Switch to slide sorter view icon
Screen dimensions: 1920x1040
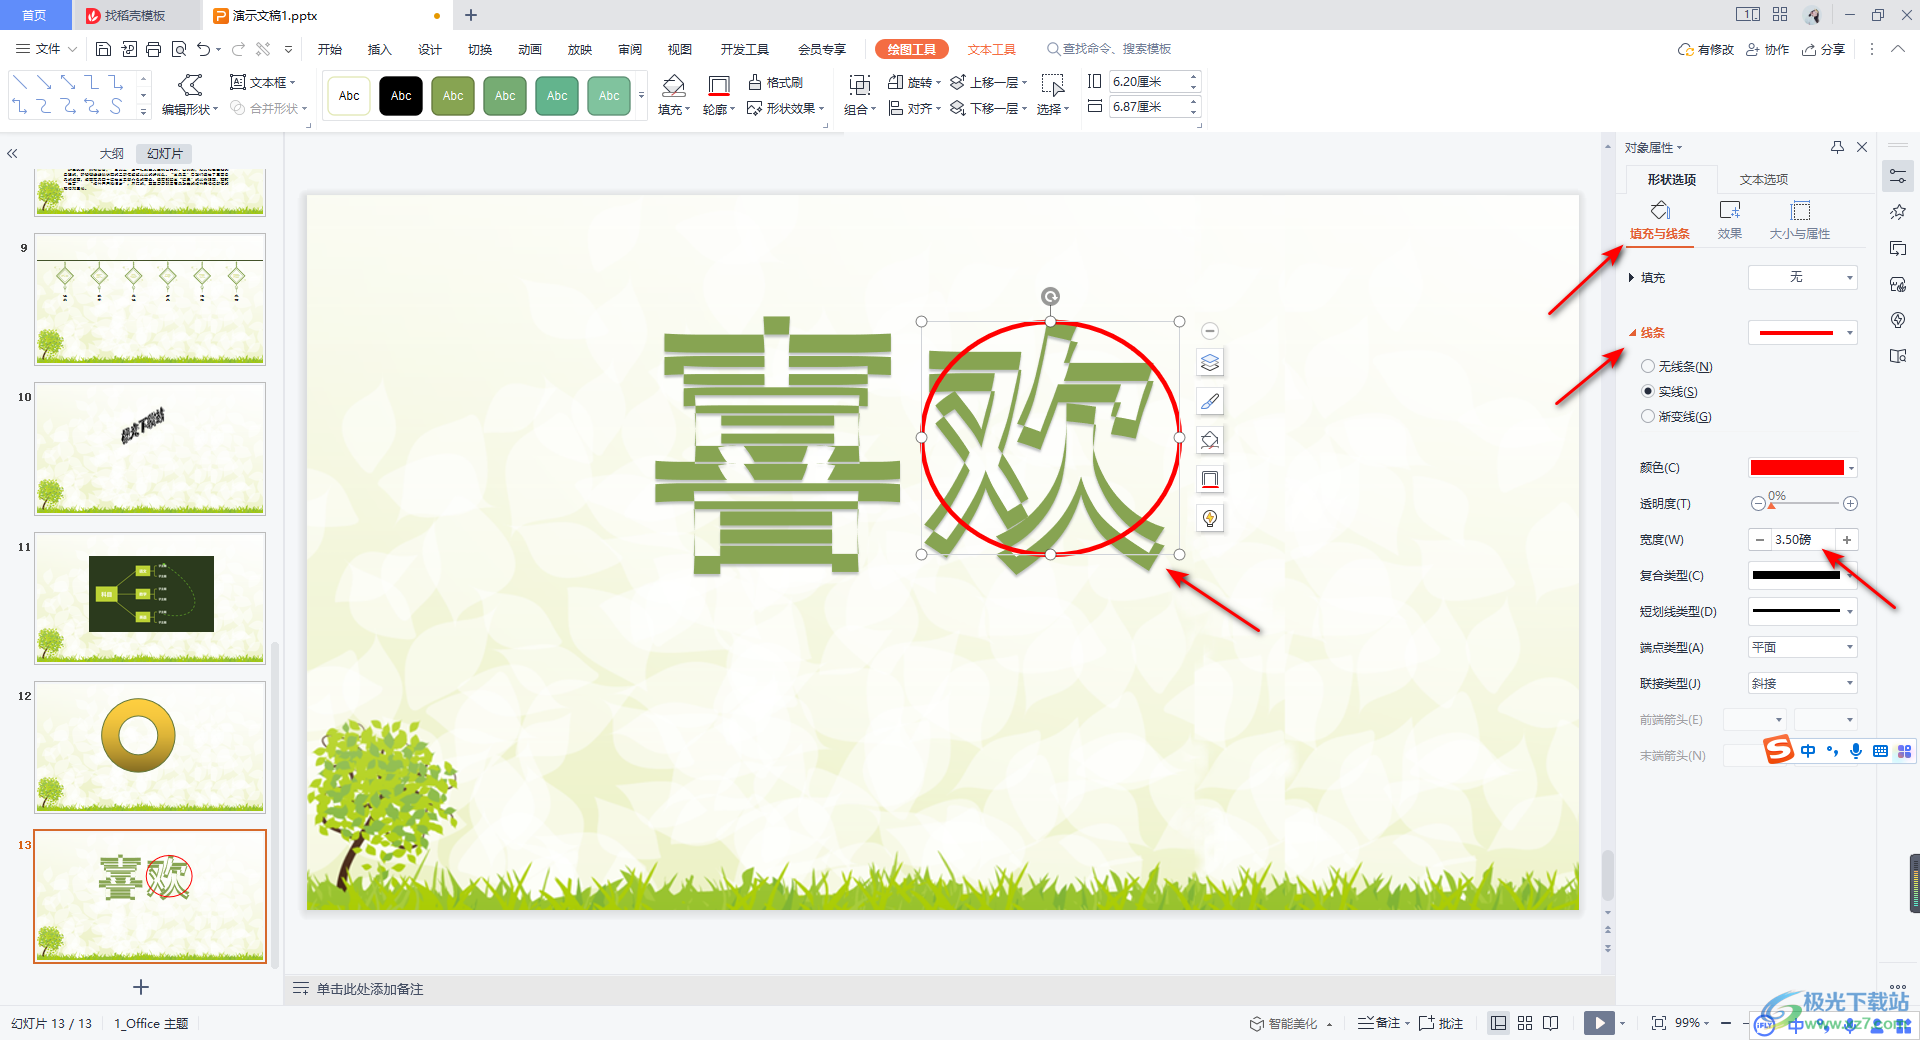pos(1525,1023)
